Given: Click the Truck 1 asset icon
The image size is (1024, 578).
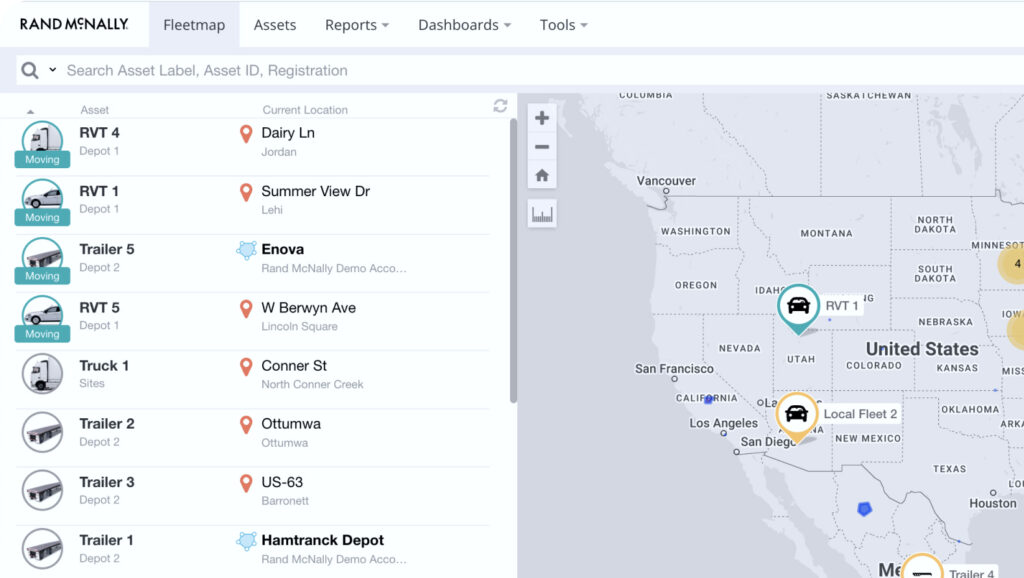Looking at the screenshot, I should coord(42,373).
